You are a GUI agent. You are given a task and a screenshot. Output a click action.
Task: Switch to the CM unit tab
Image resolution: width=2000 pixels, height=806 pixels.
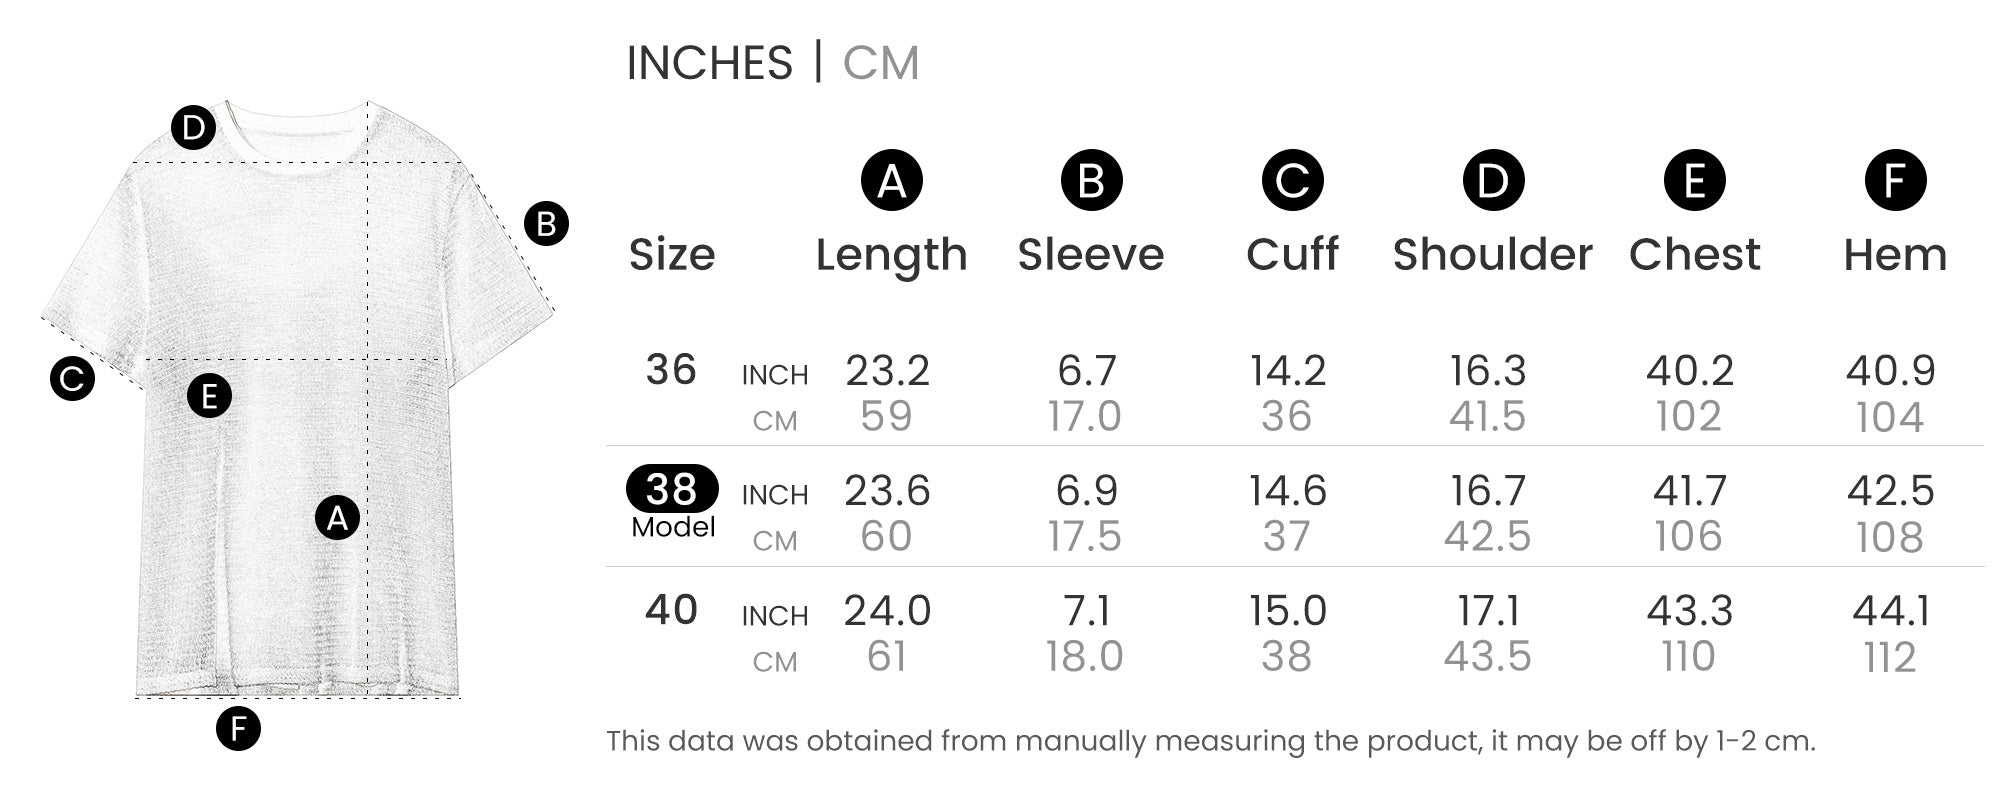tap(880, 63)
